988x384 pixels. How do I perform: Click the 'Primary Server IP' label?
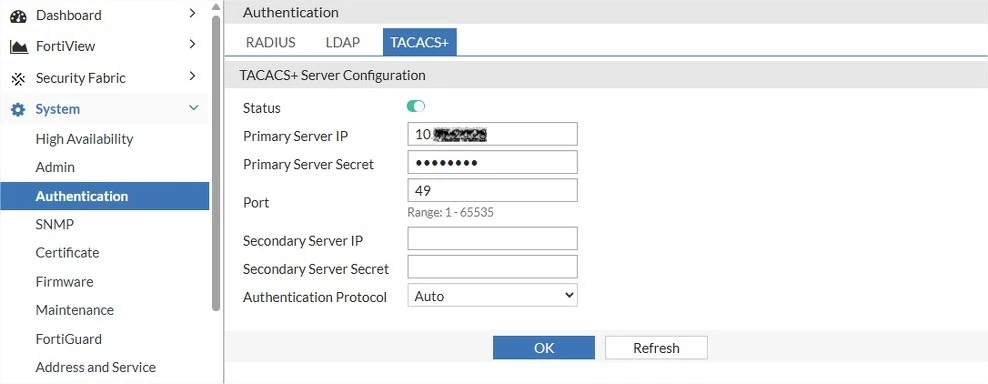[x=296, y=136]
